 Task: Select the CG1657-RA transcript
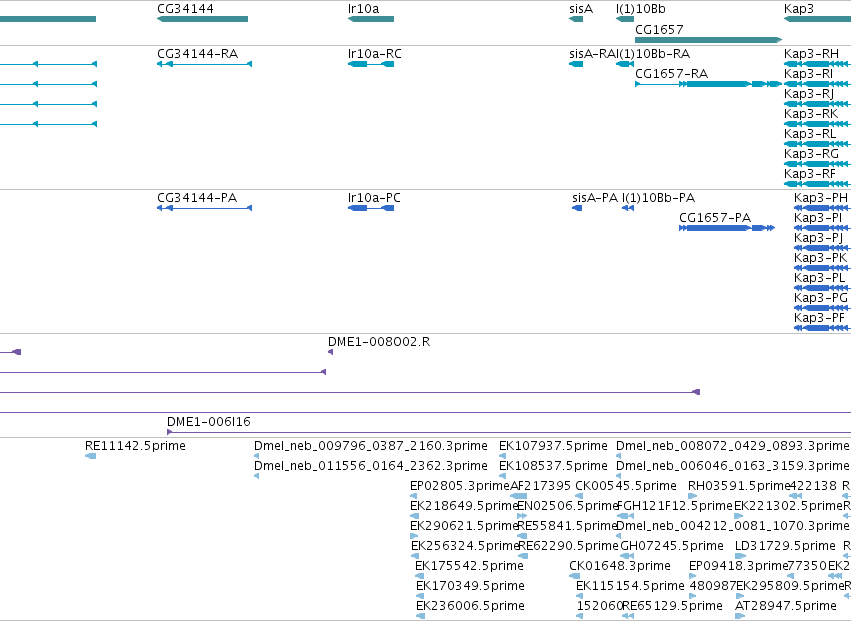click(708, 84)
